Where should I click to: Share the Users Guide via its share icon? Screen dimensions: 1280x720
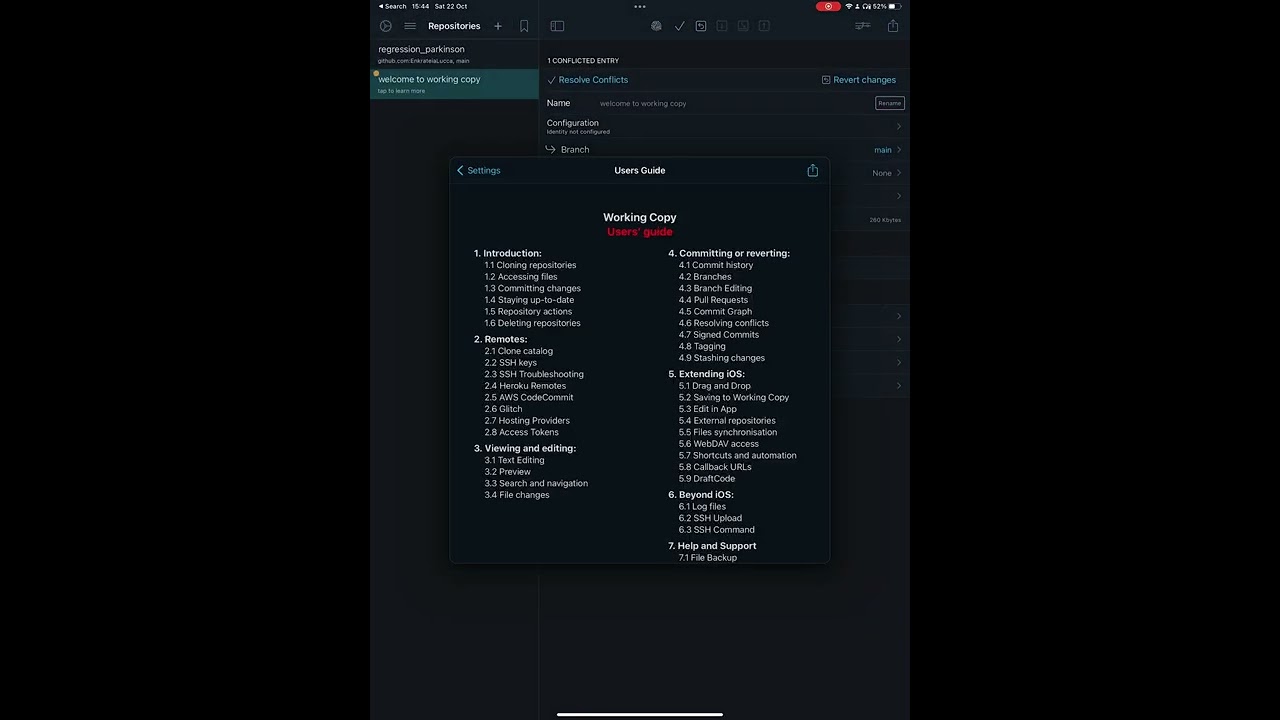click(813, 170)
